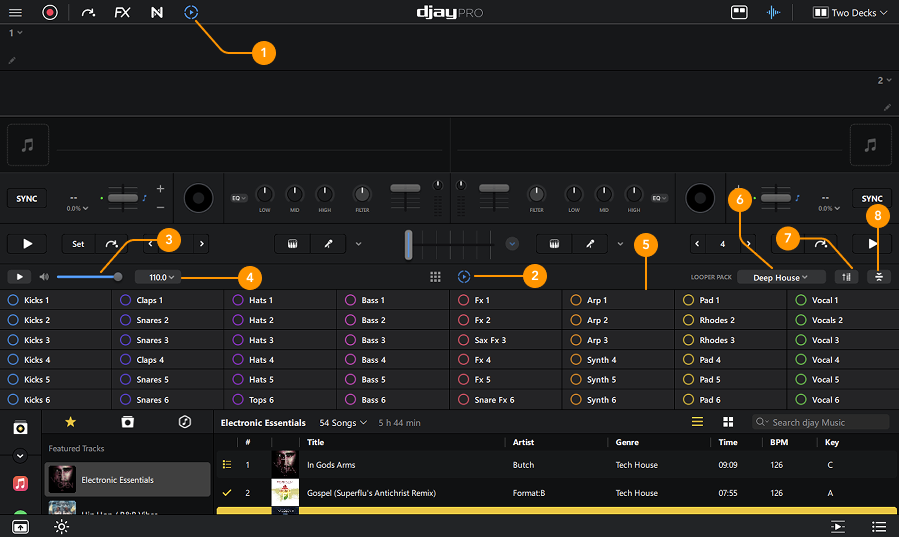
Task: Click the red record button
Action: [50, 13]
